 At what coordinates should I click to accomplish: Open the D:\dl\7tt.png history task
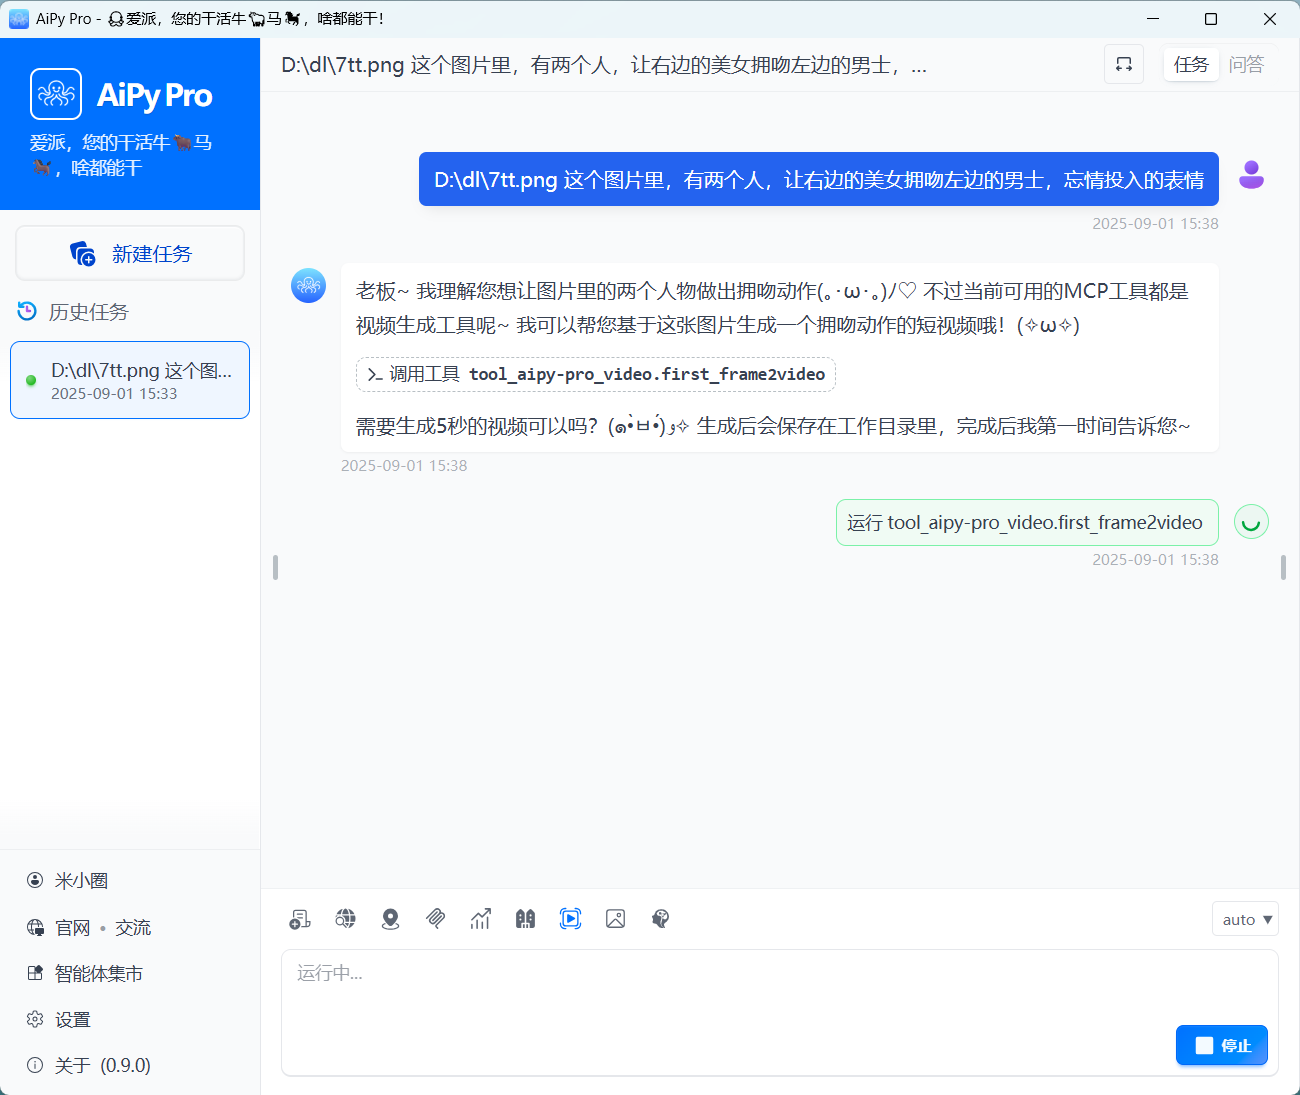130,380
